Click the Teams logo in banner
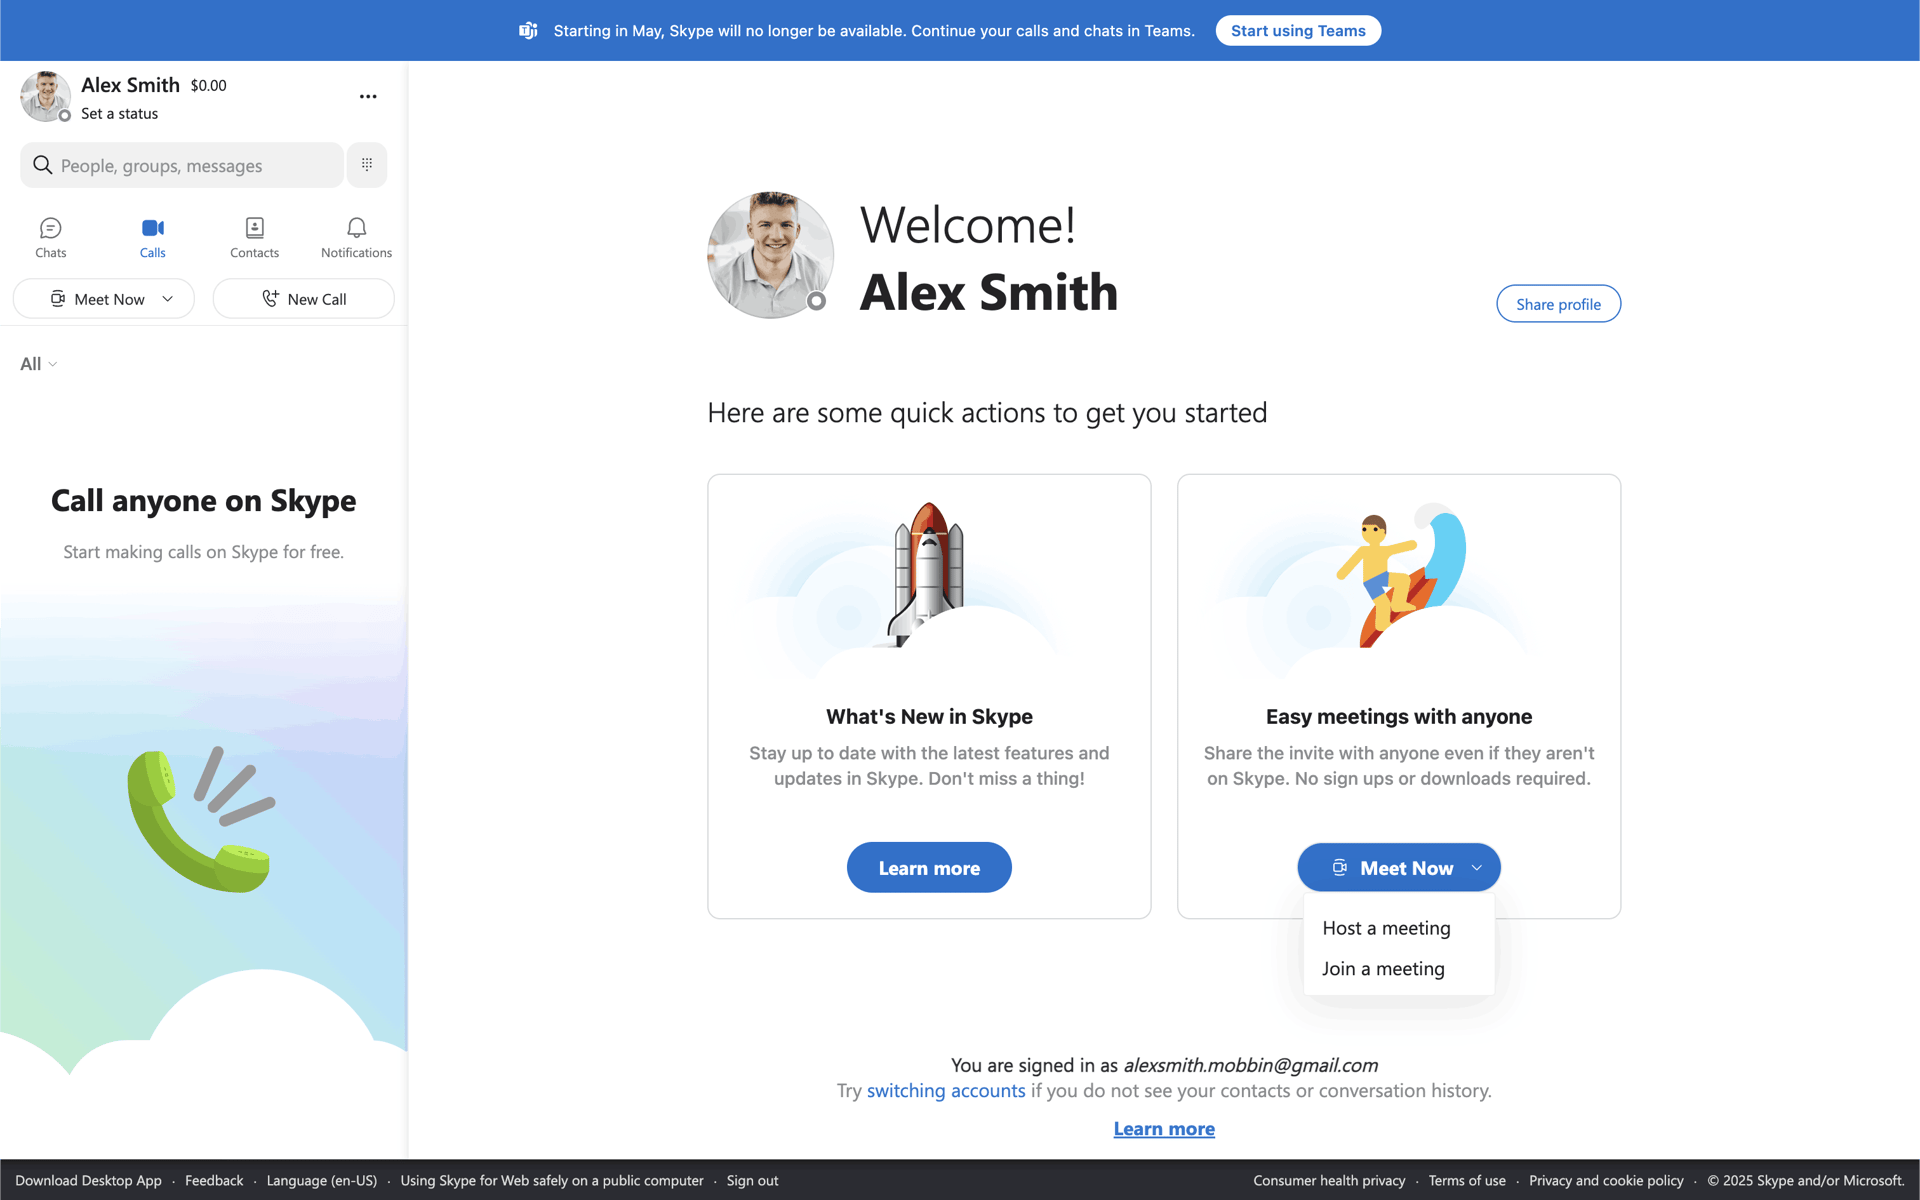This screenshot has width=1920, height=1200. click(528, 31)
